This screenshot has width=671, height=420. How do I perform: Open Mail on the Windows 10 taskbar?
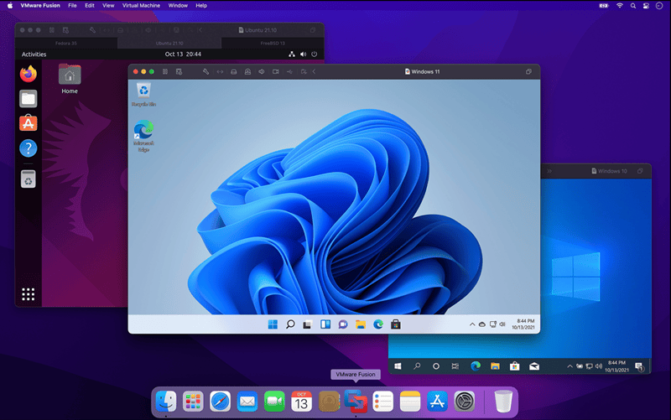pos(534,366)
